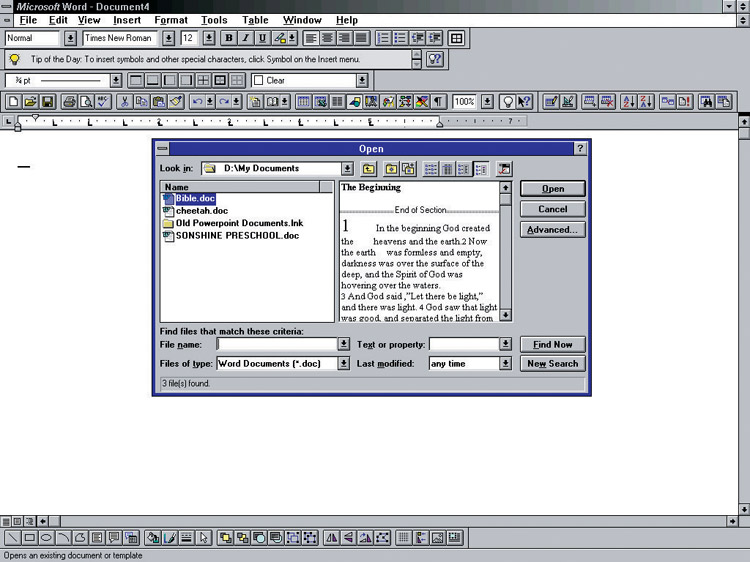Save the document with the floppy disk icon
The height and width of the screenshot is (562, 750).
pyautogui.click(x=47, y=101)
